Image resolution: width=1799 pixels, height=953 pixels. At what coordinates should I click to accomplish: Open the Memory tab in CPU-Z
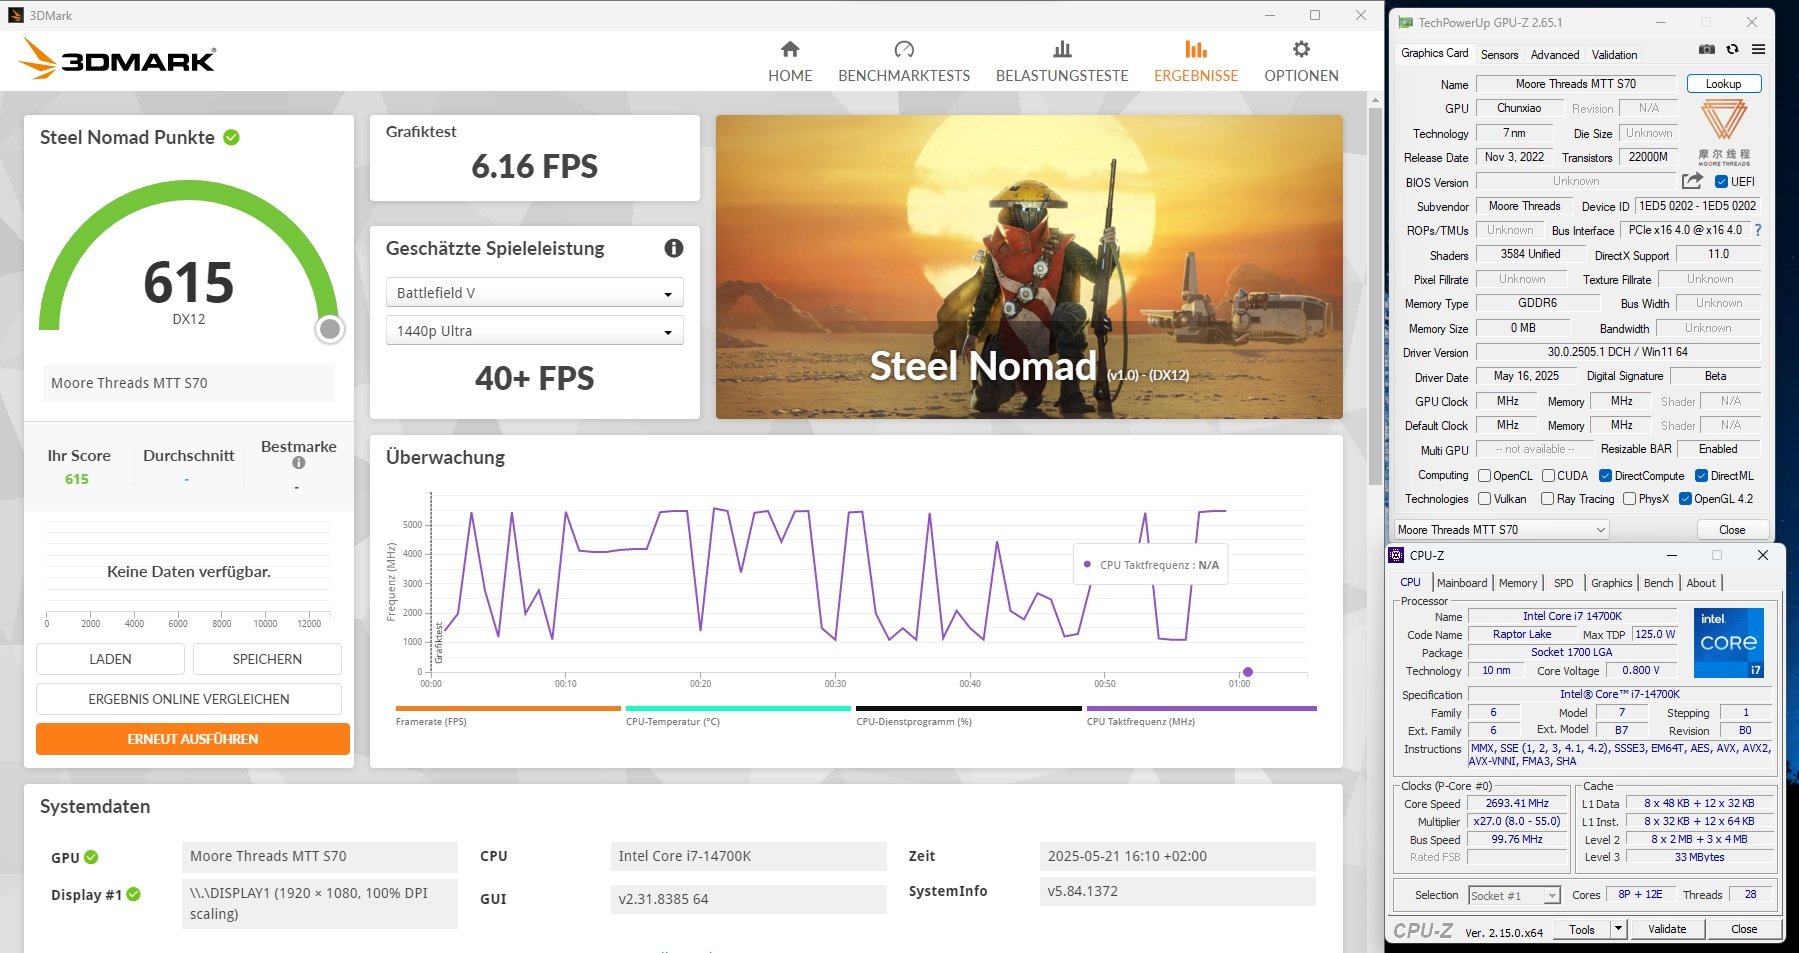[x=1518, y=583]
